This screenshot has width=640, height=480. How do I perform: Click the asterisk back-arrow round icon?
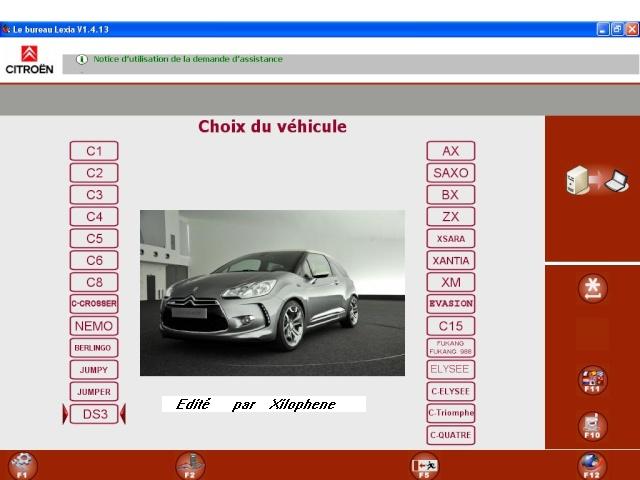coord(593,289)
